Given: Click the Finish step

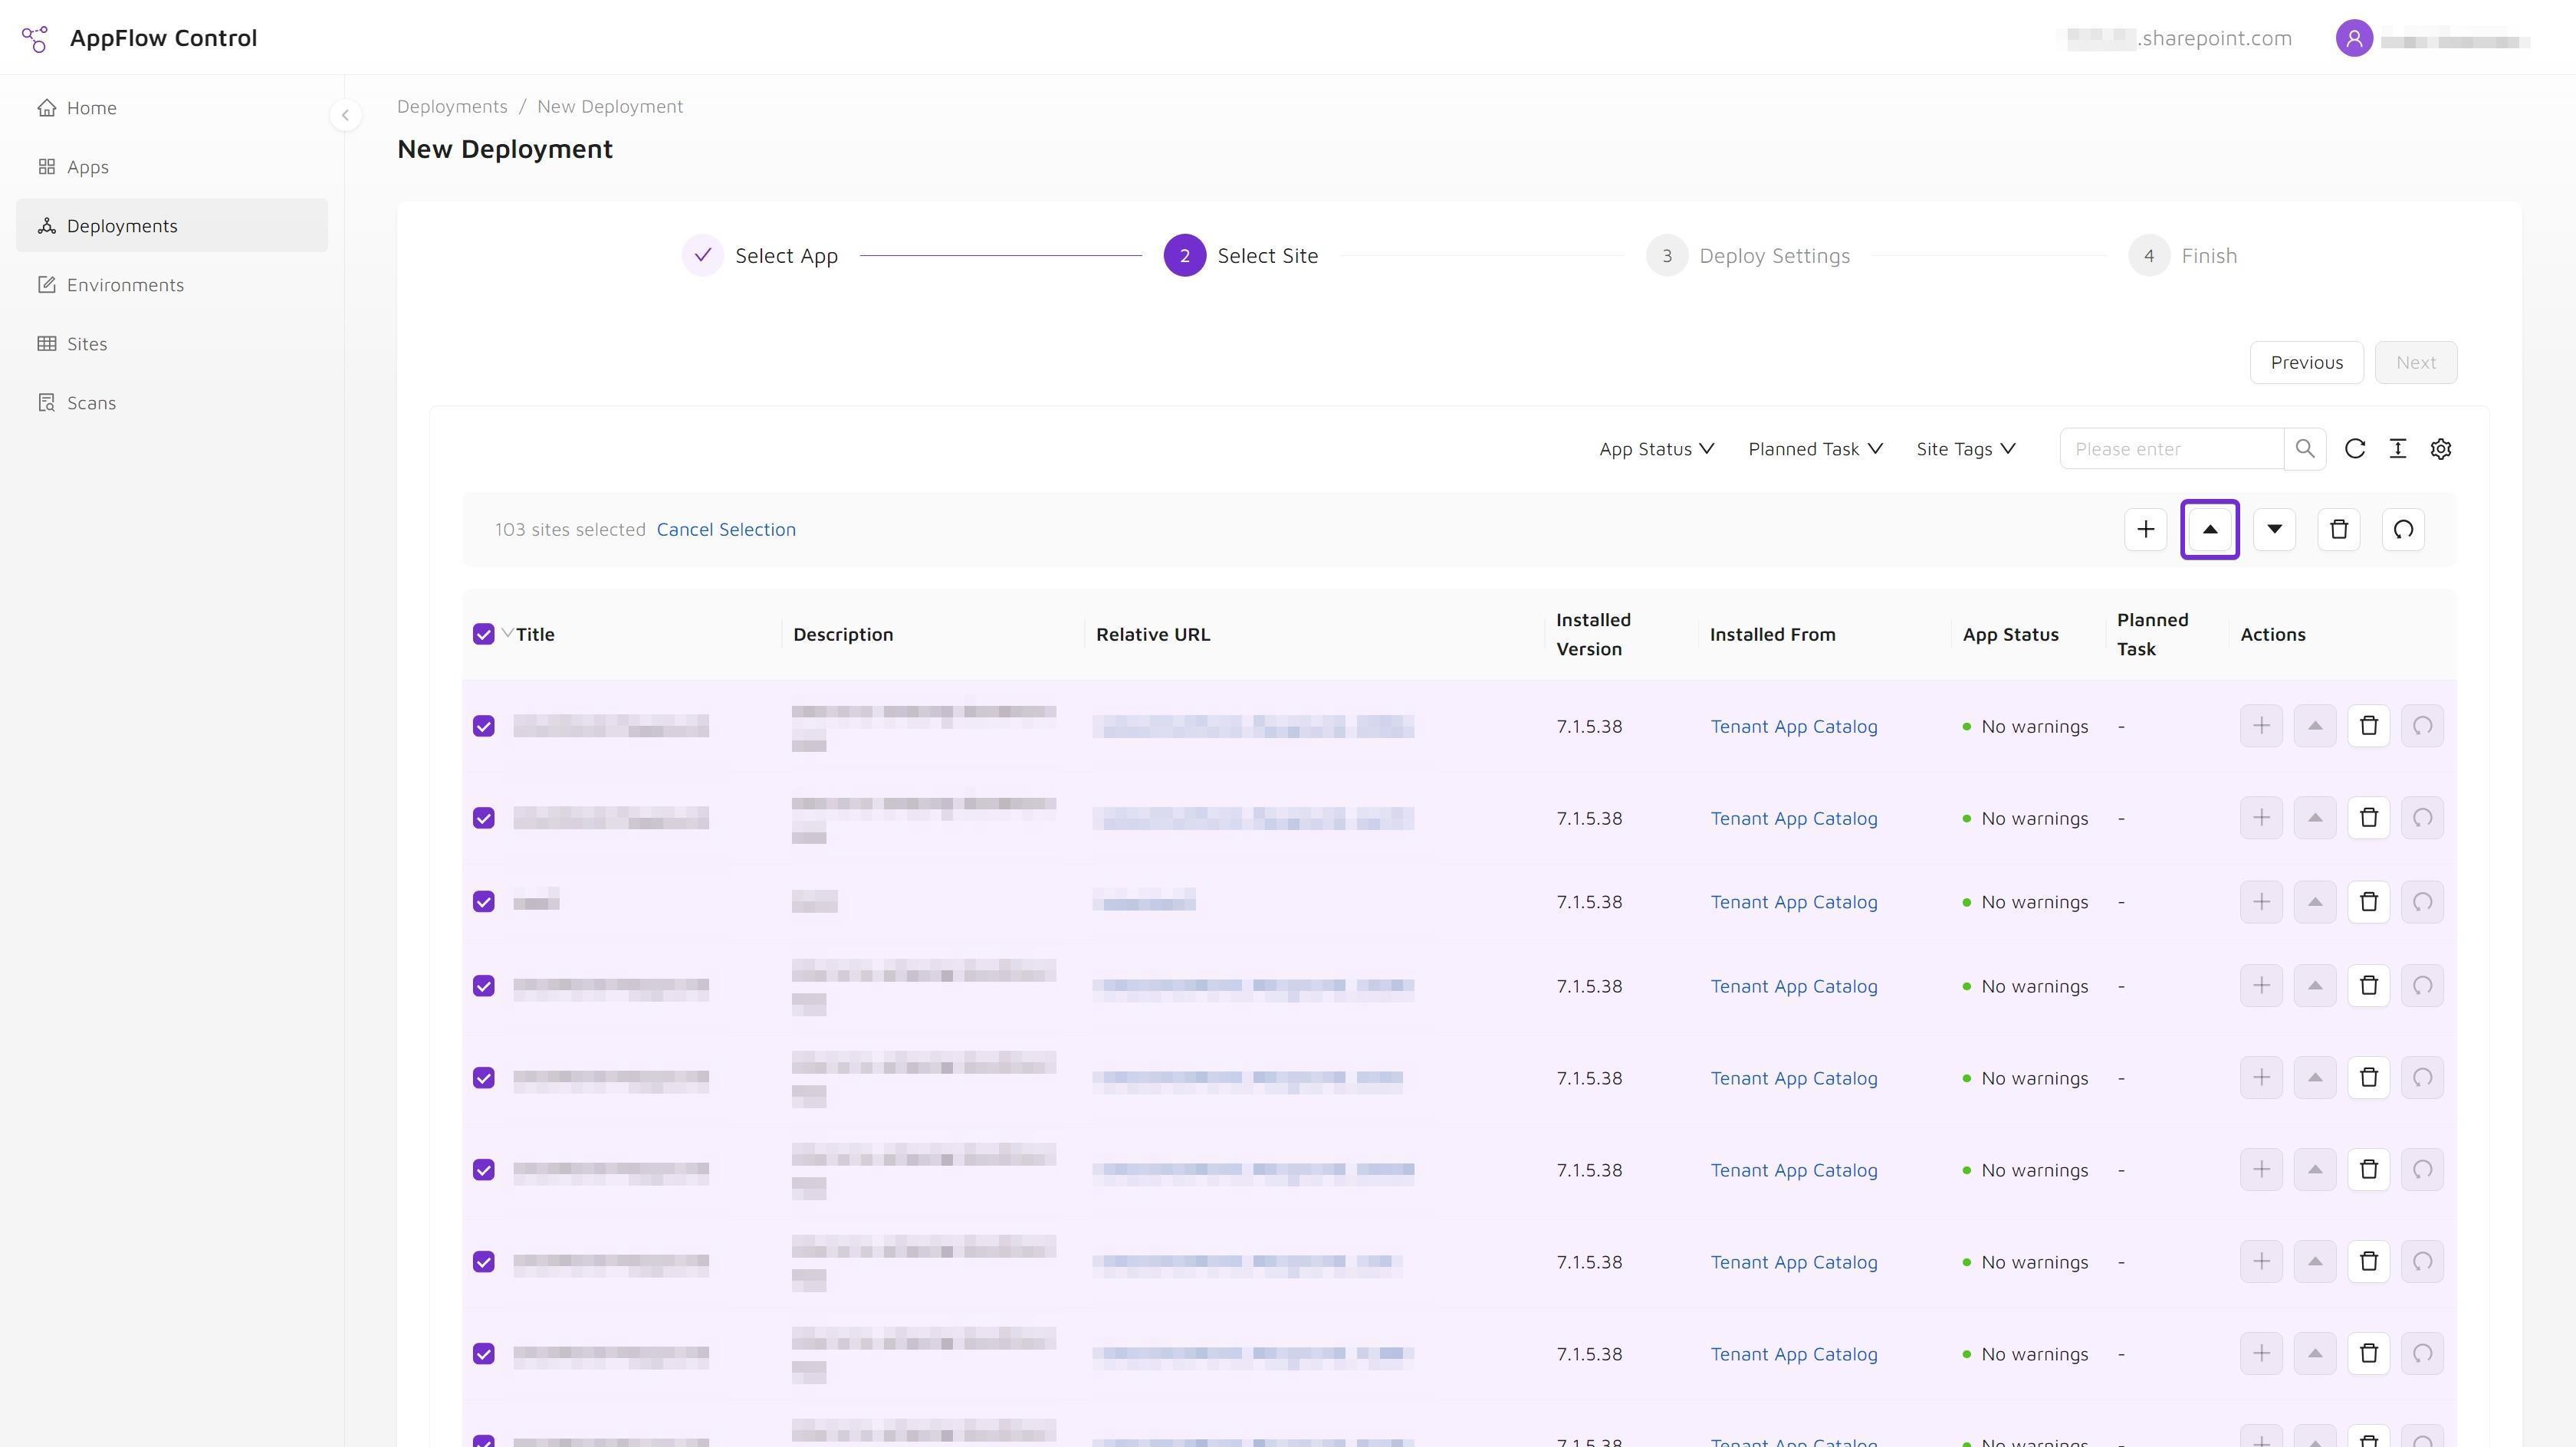Looking at the screenshot, I should point(2183,256).
